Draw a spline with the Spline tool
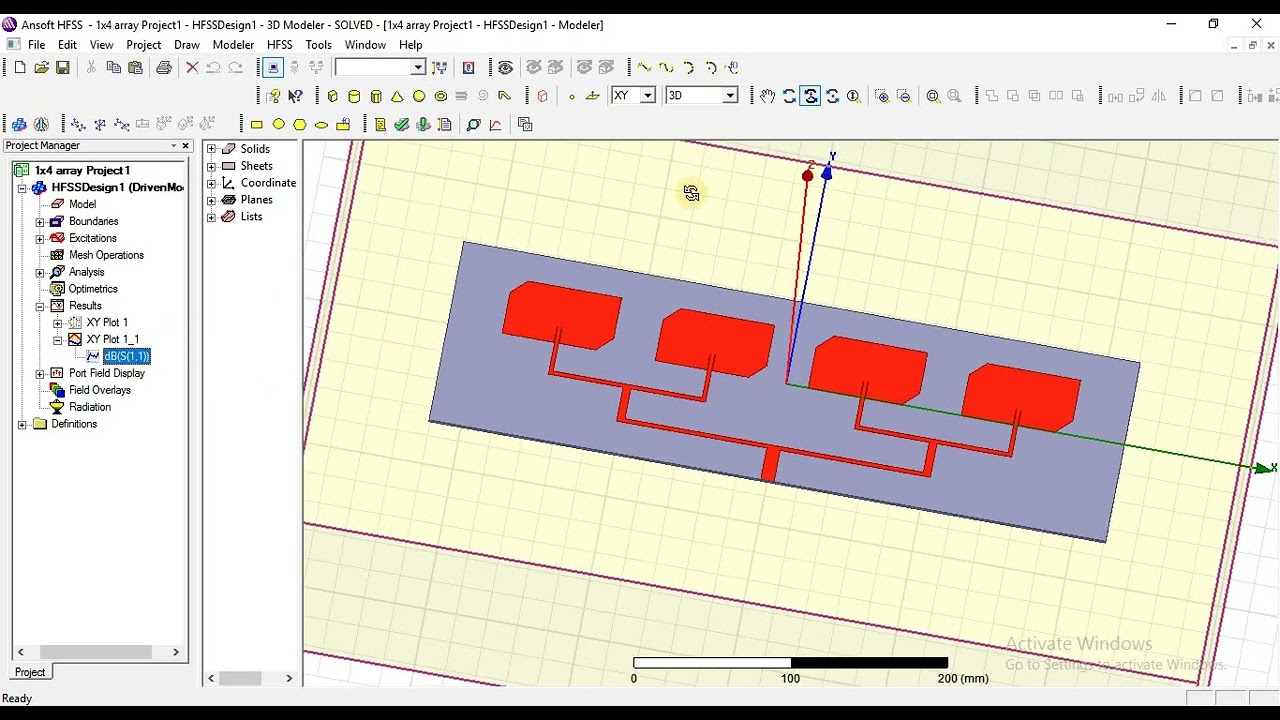Viewport: 1280px width, 720px height. tap(666, 67)
